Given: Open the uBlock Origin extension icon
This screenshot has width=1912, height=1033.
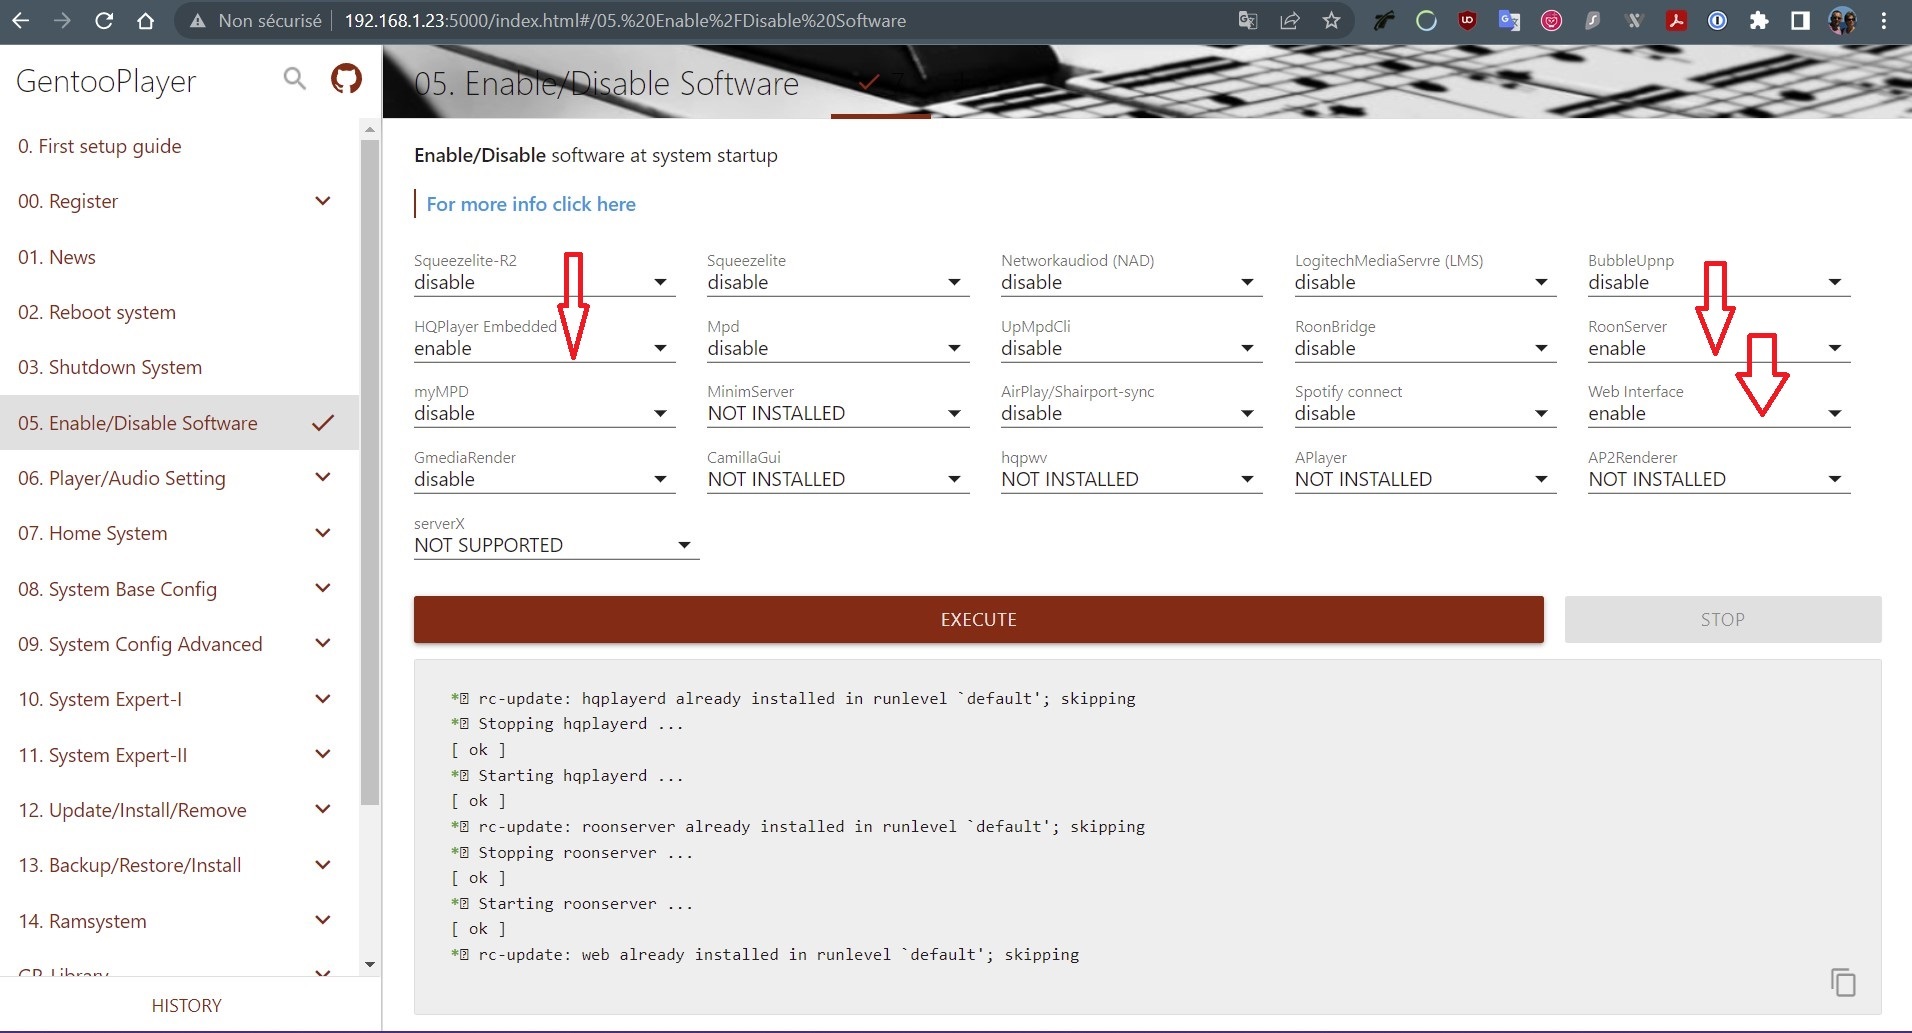Looking at the screenshot, I should 1467,20.
